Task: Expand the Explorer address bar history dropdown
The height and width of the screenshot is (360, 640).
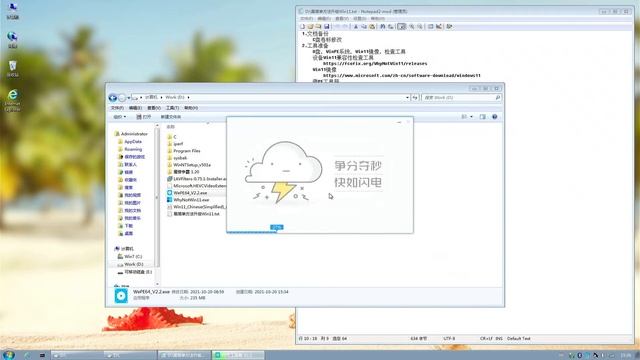Action: 407,98
